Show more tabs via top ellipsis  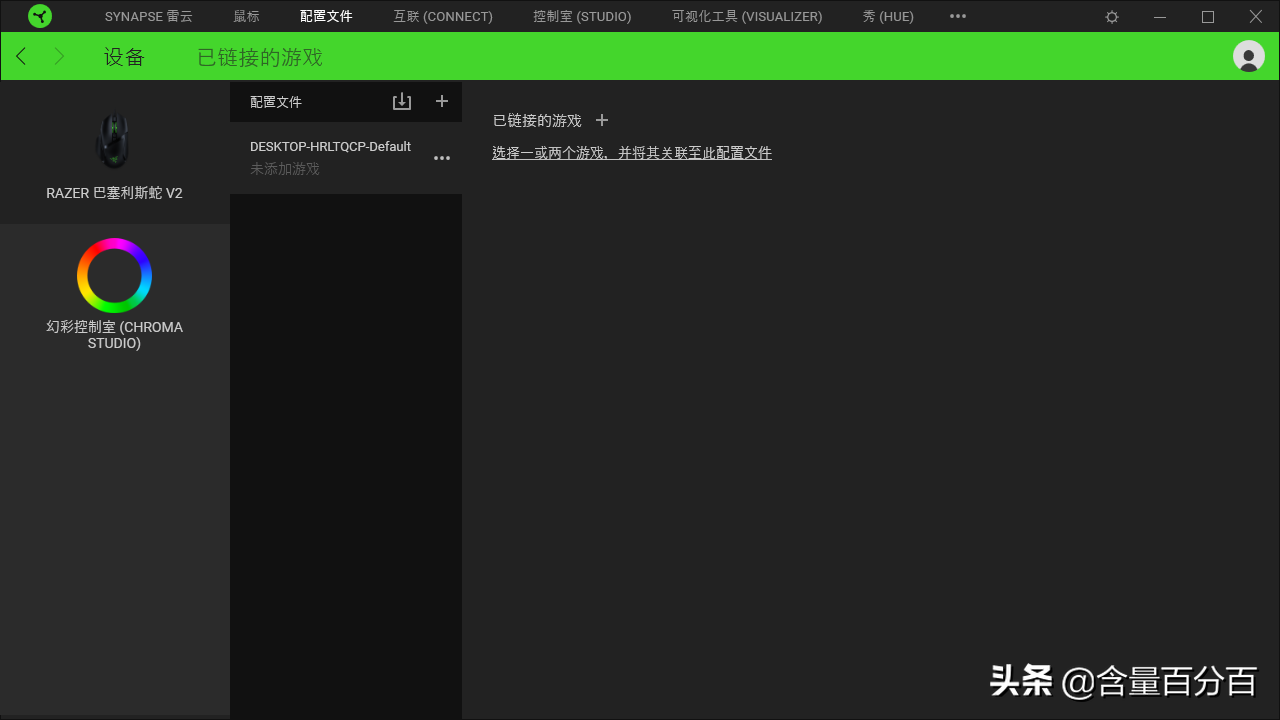[x=958, y=17]
